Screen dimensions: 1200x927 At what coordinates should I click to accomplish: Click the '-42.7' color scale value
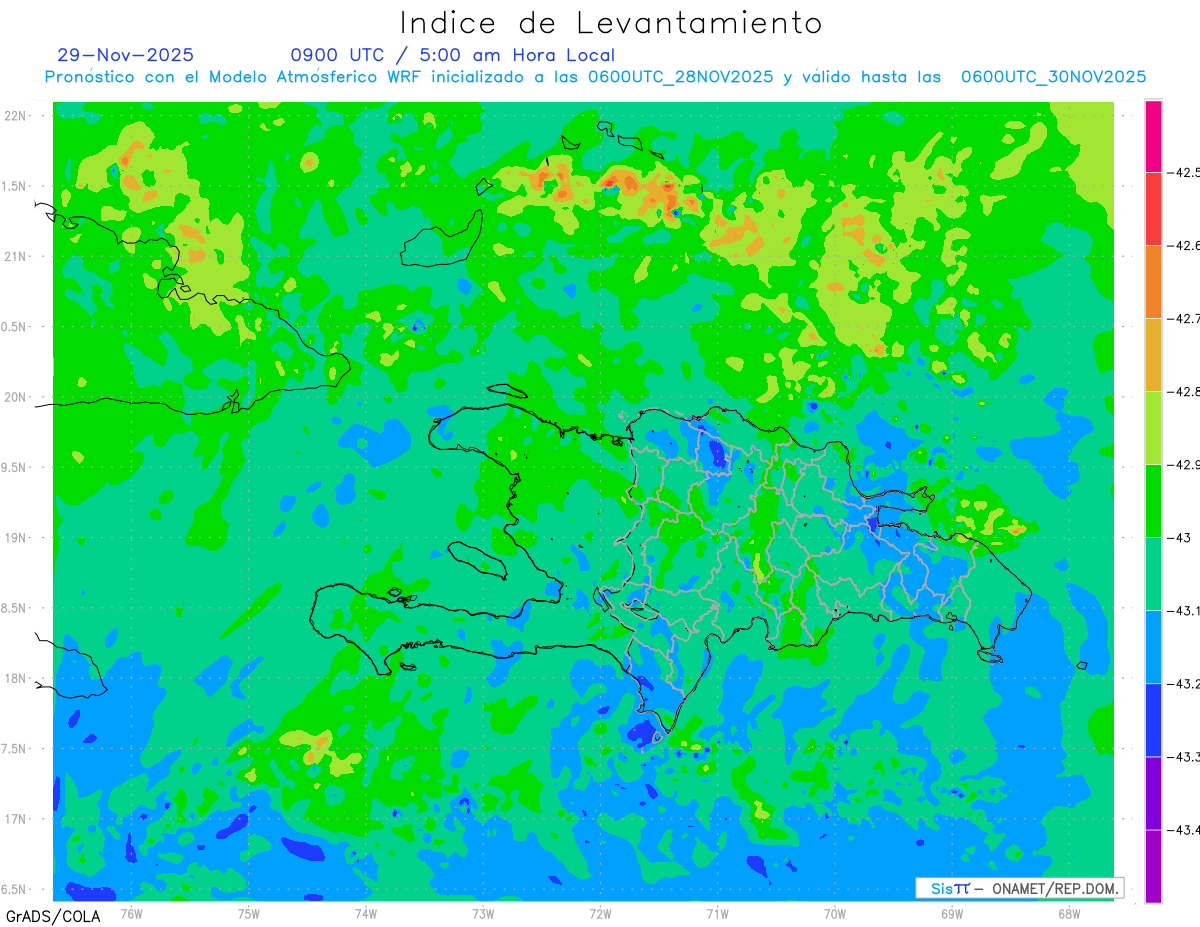coord(1185,319)
